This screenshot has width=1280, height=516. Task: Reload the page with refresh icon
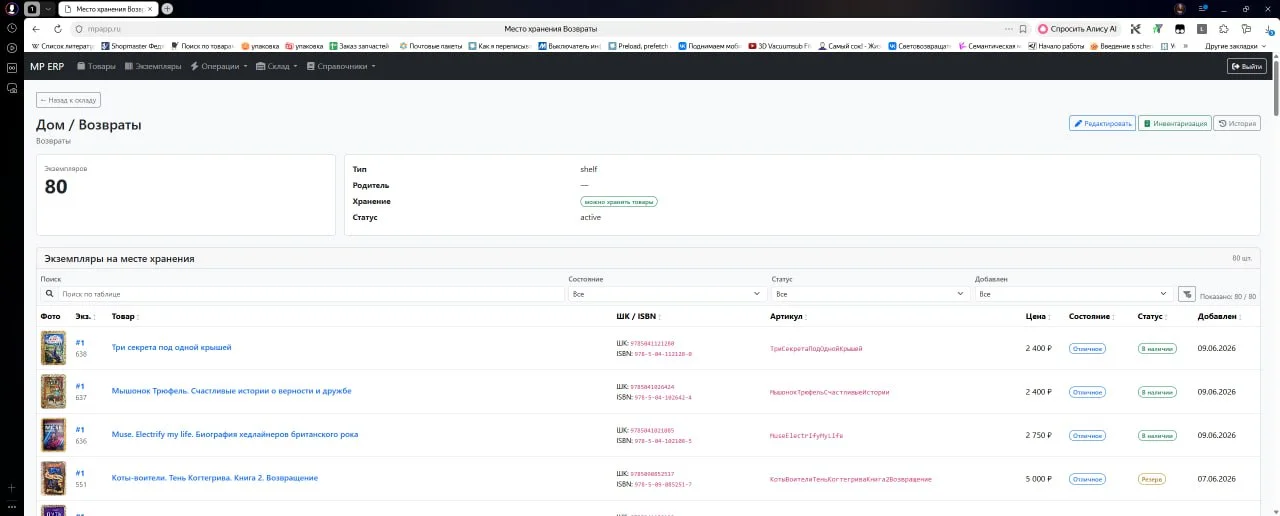(58, 29)
